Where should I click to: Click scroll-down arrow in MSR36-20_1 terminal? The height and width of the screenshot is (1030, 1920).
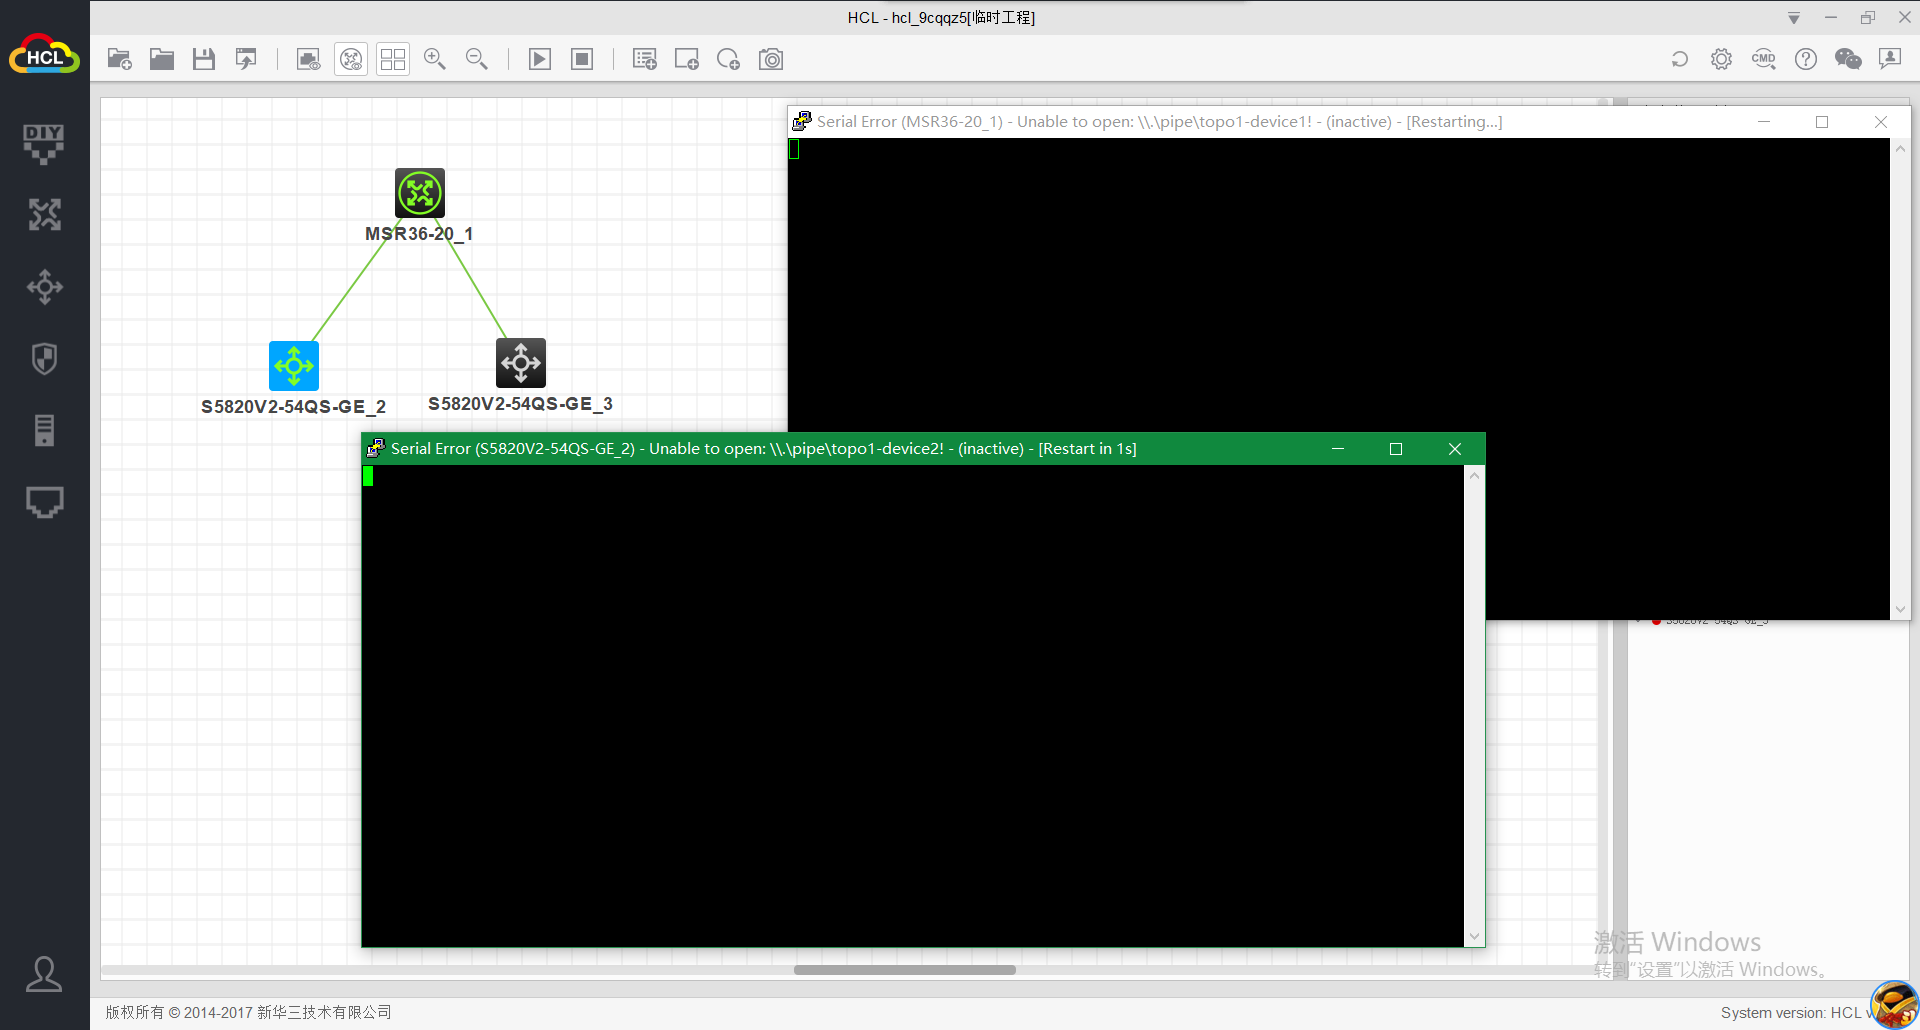pyautogui.click(x=1900, y=609)
